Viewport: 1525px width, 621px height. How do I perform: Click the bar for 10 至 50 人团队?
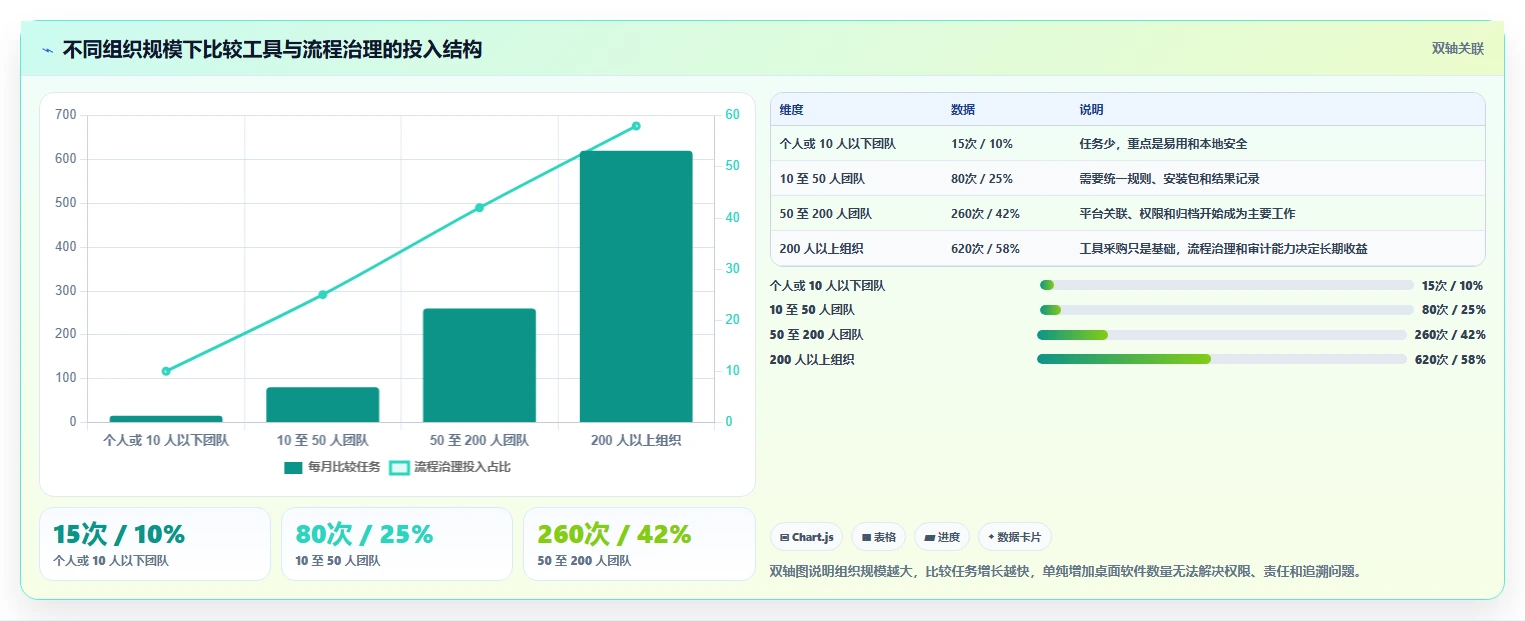pos(323,404)
